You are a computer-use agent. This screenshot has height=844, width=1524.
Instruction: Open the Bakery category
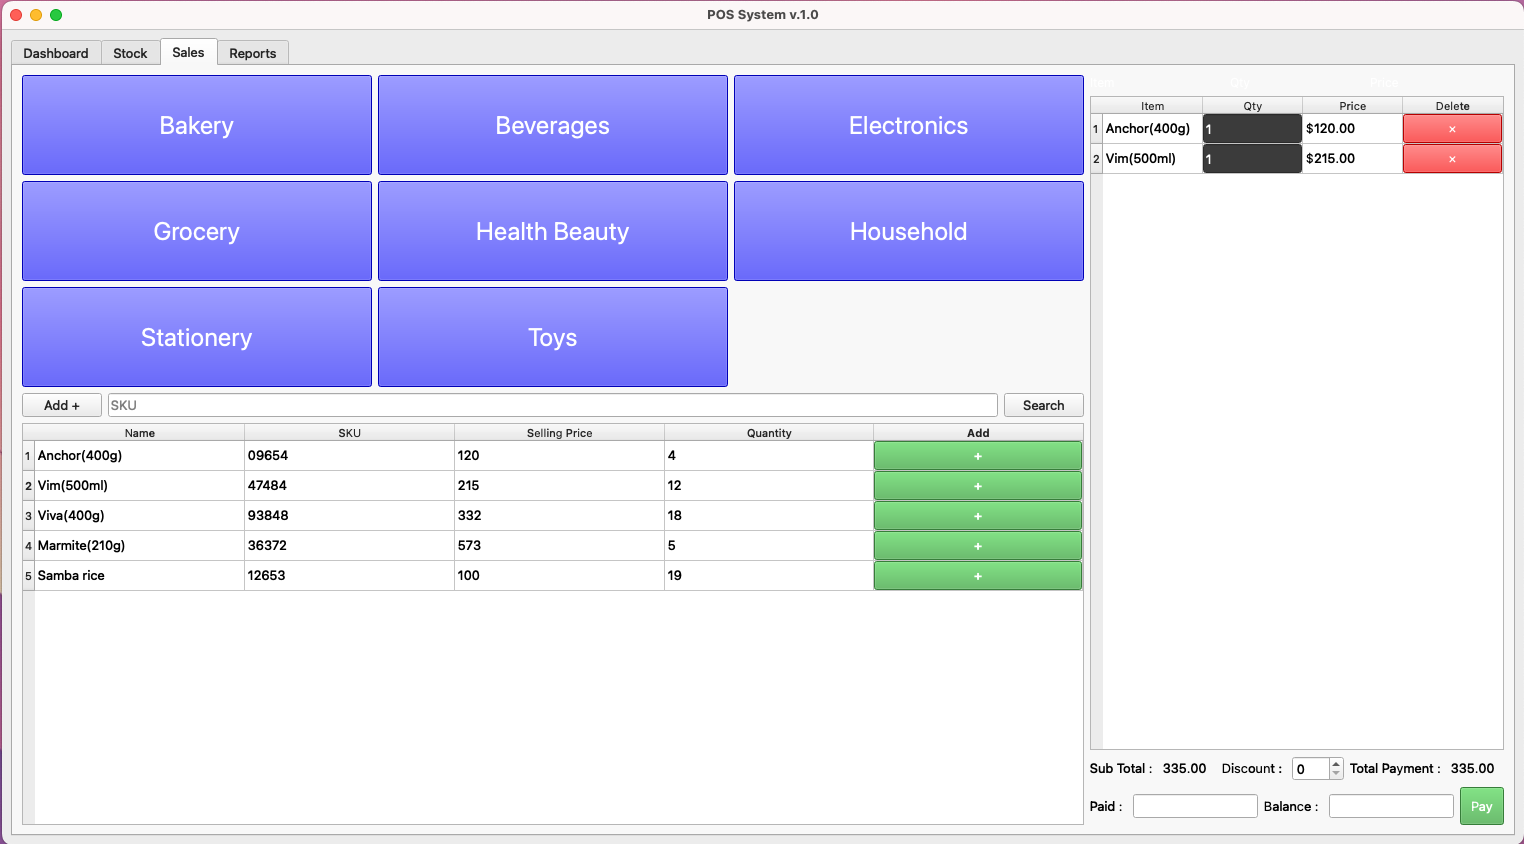click(197, 125)
